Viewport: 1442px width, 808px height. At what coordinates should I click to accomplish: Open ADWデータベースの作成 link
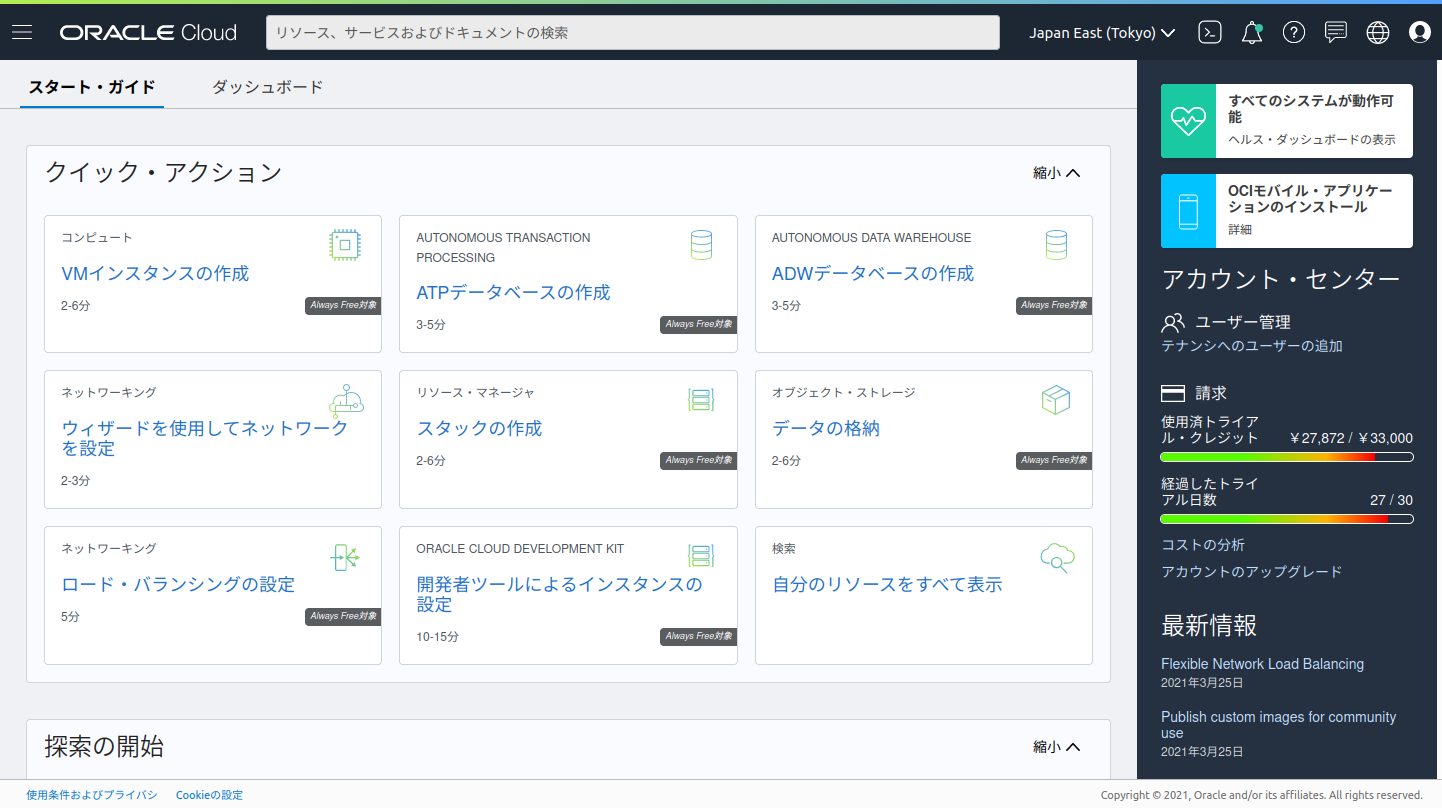(873, 273)
